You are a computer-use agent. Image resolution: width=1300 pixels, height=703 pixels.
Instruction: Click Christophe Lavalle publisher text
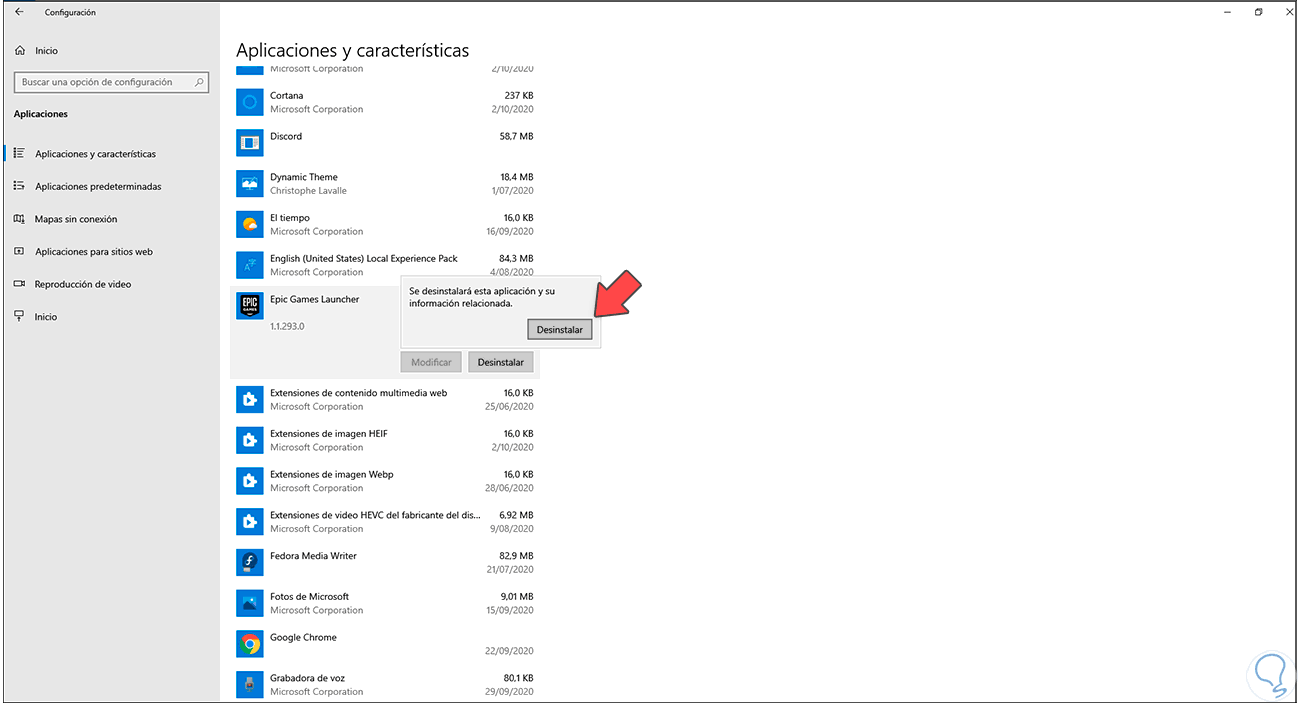[308, 191]
